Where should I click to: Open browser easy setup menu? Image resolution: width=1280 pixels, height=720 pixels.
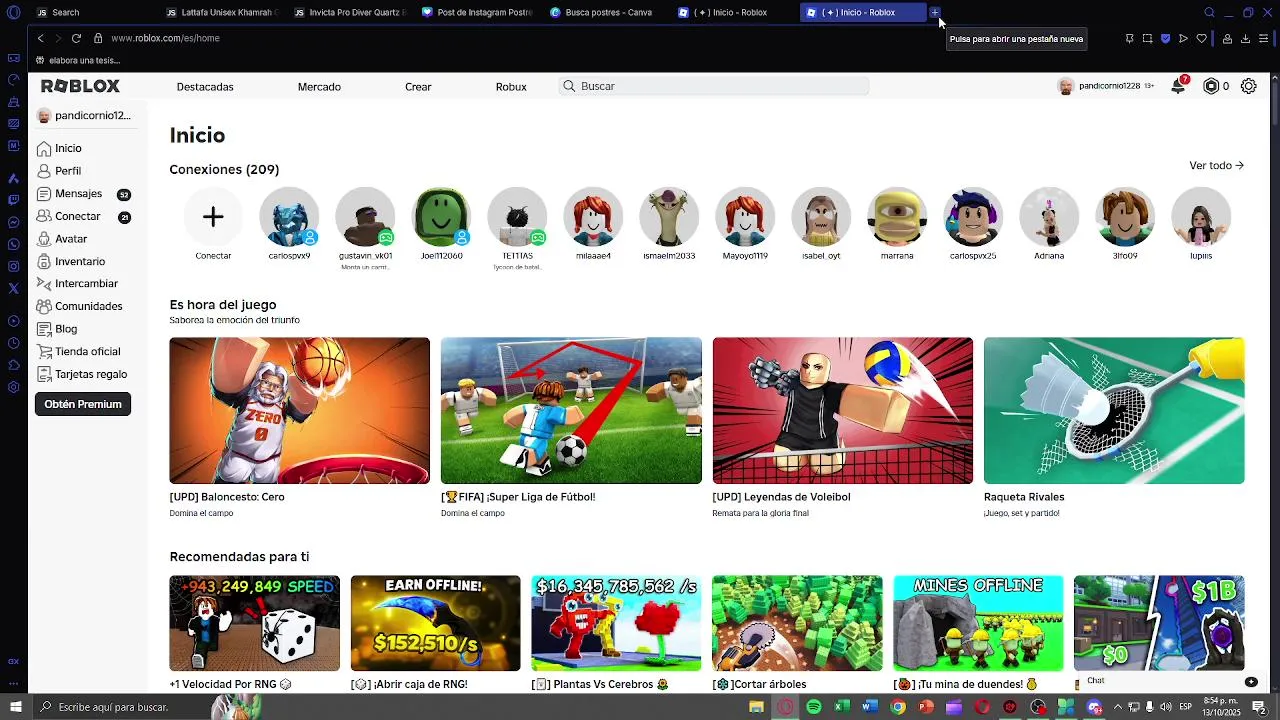(1264, 38)
